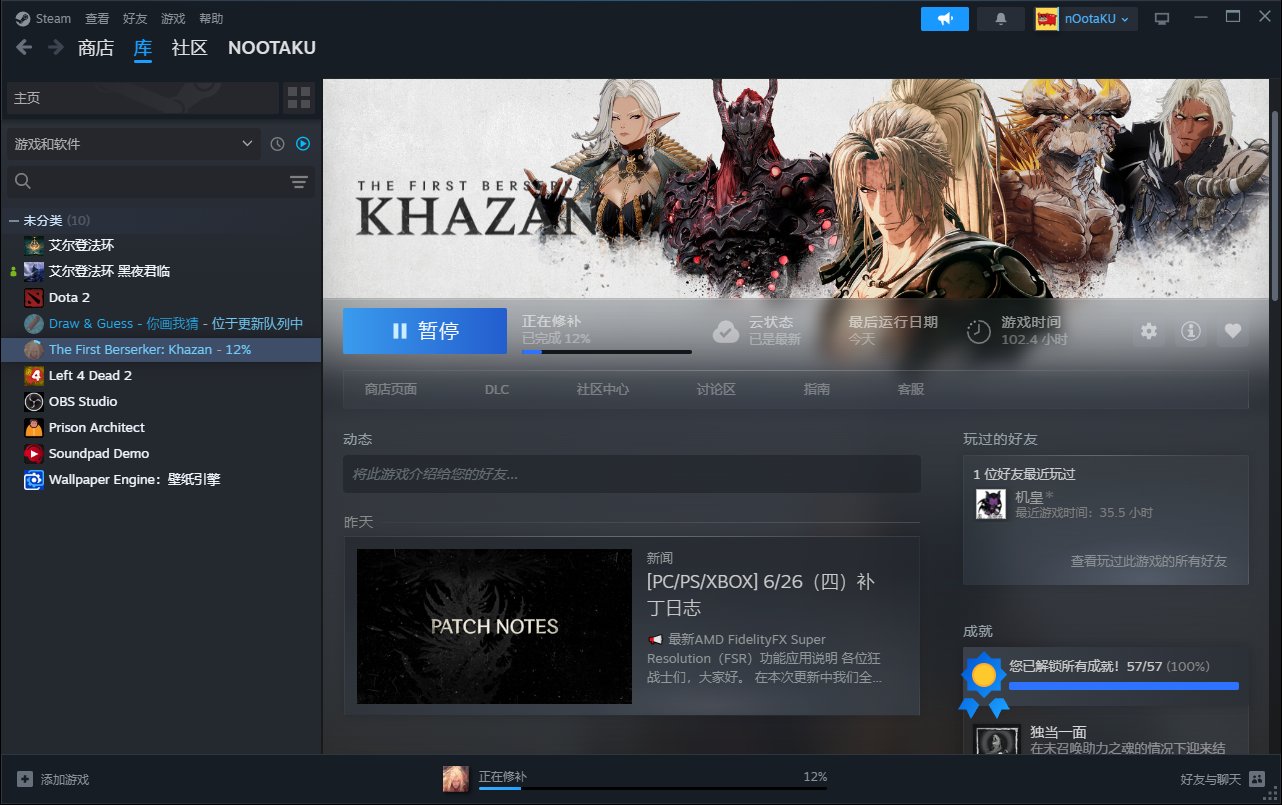Click the library search field
The width and height of the screenshot is (1282, 805).
tap(145, 181)
